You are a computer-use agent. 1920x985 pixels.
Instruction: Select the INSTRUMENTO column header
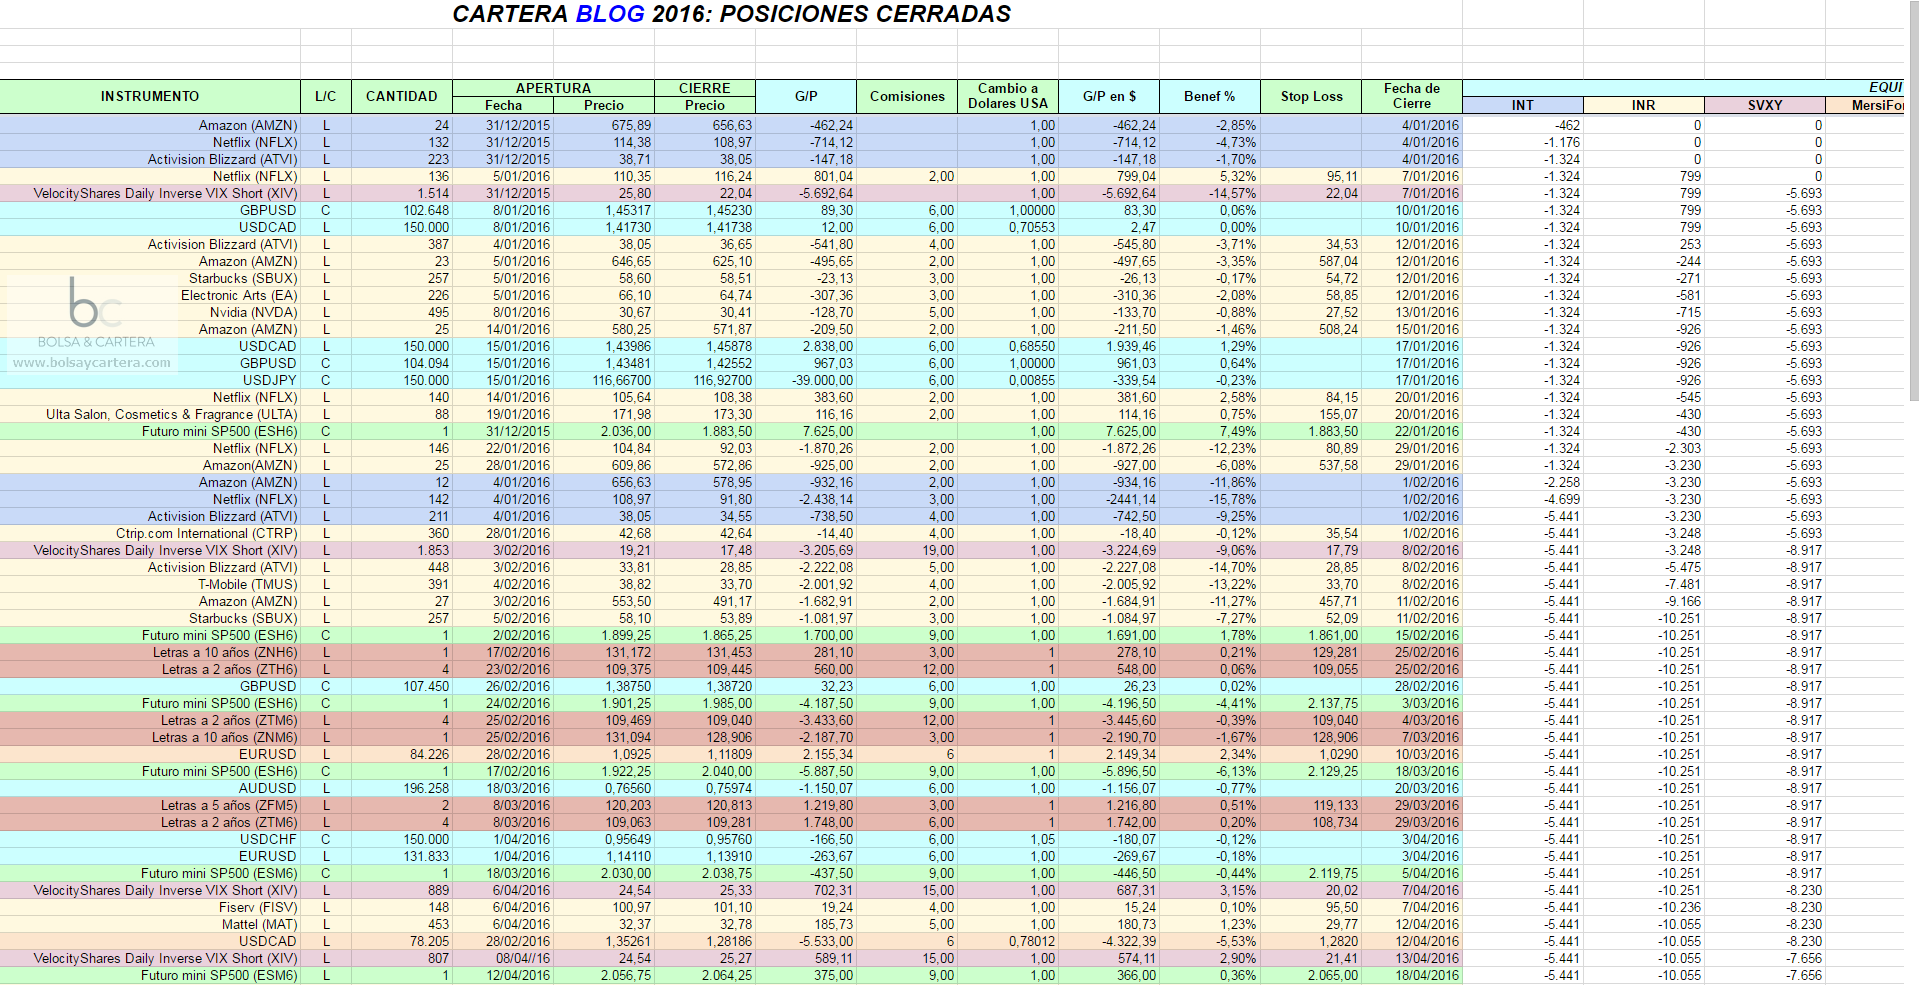tap(150, 96)
